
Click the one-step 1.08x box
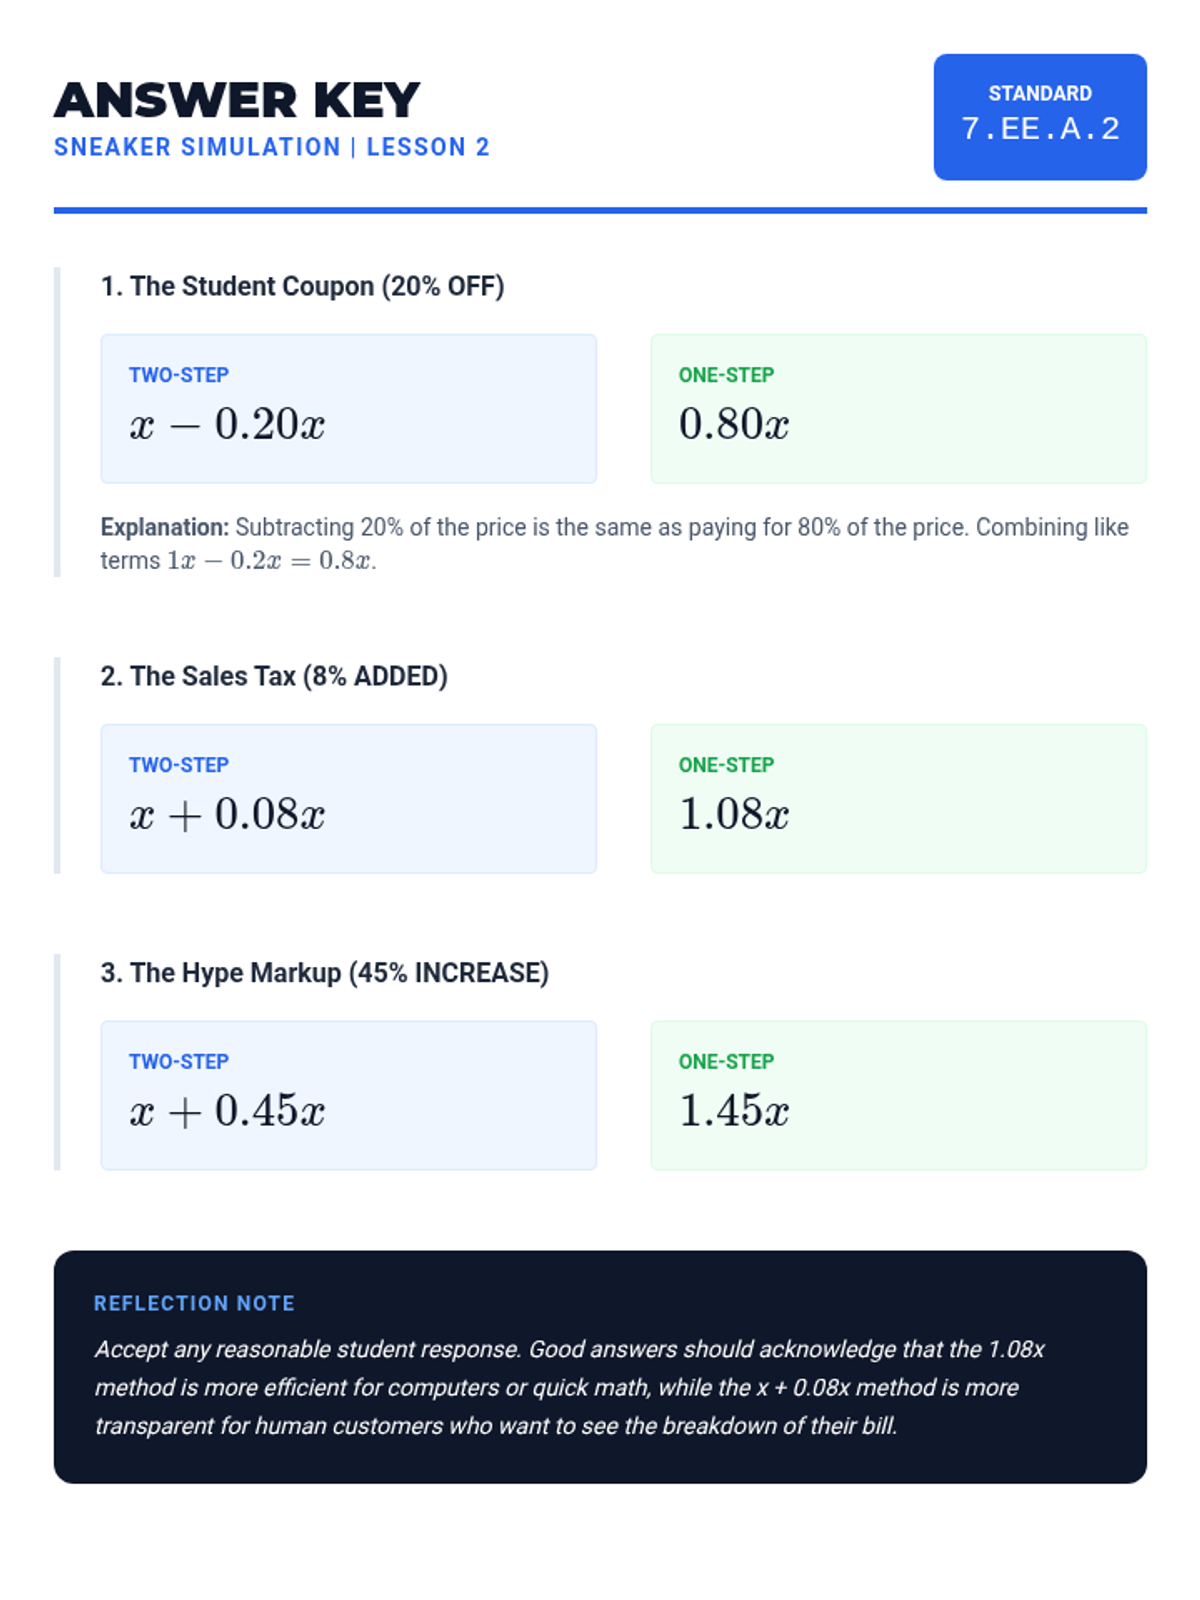coord(898,799)
